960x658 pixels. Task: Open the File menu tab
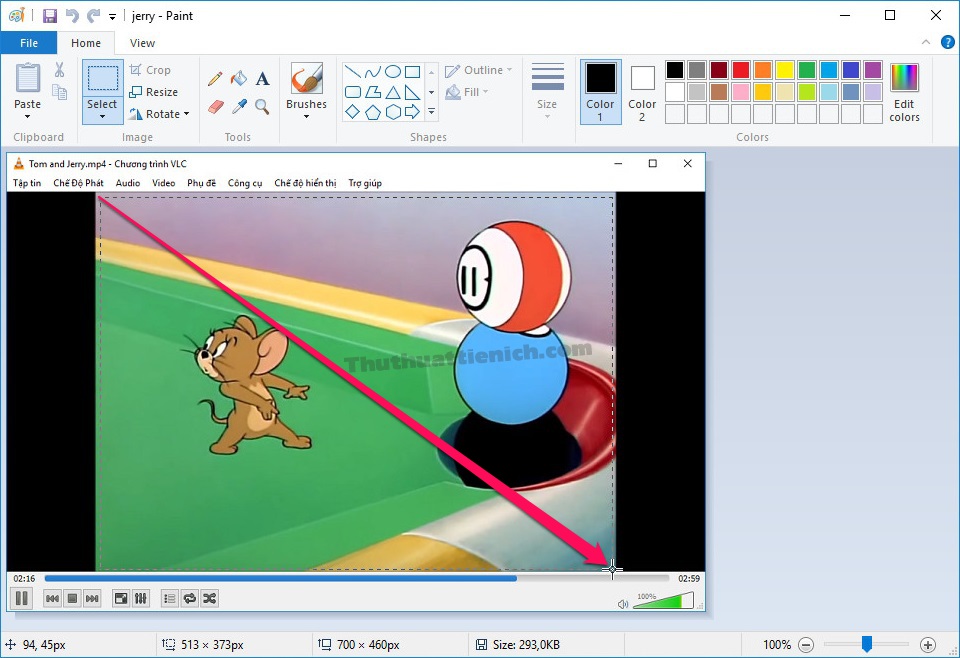[29, 43]
